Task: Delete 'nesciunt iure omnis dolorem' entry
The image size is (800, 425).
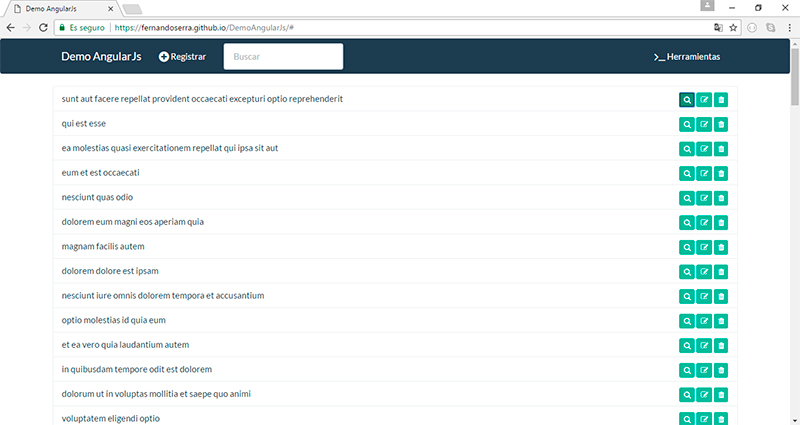Action: point(721,296)
